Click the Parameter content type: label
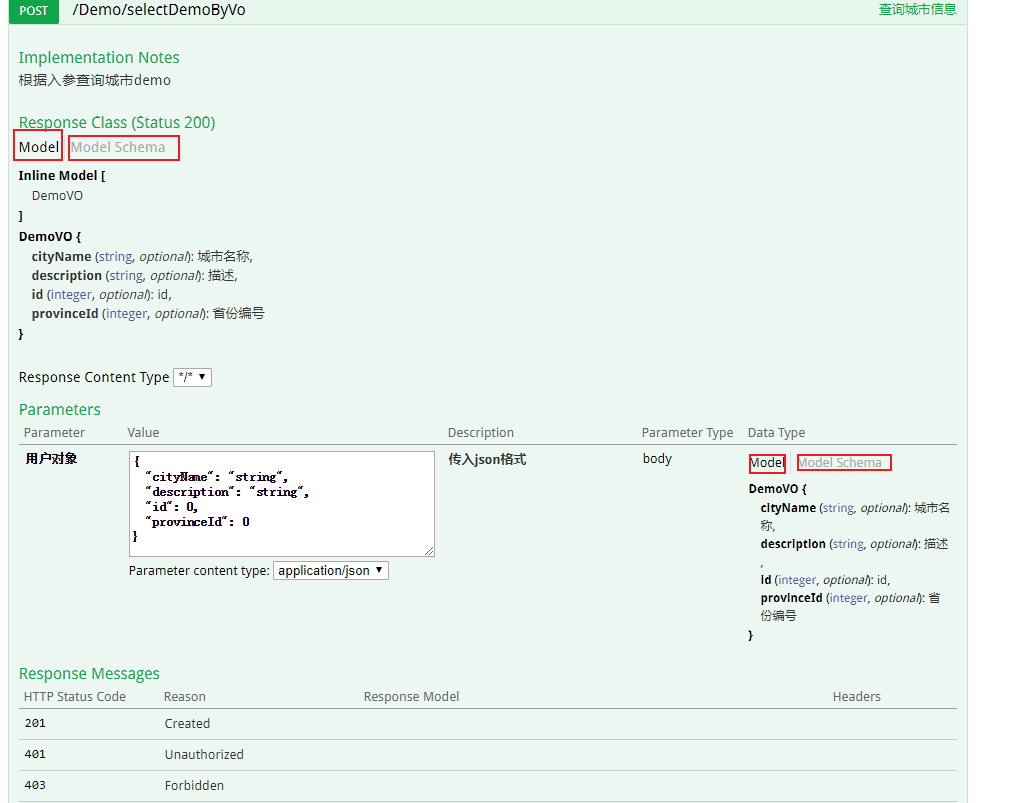The height and width of the screenshot is (803, 1030). [199, 570]
